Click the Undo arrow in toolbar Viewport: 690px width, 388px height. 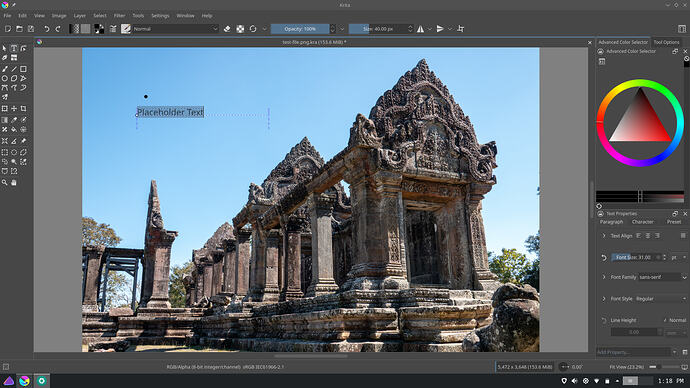pos(46,29)
